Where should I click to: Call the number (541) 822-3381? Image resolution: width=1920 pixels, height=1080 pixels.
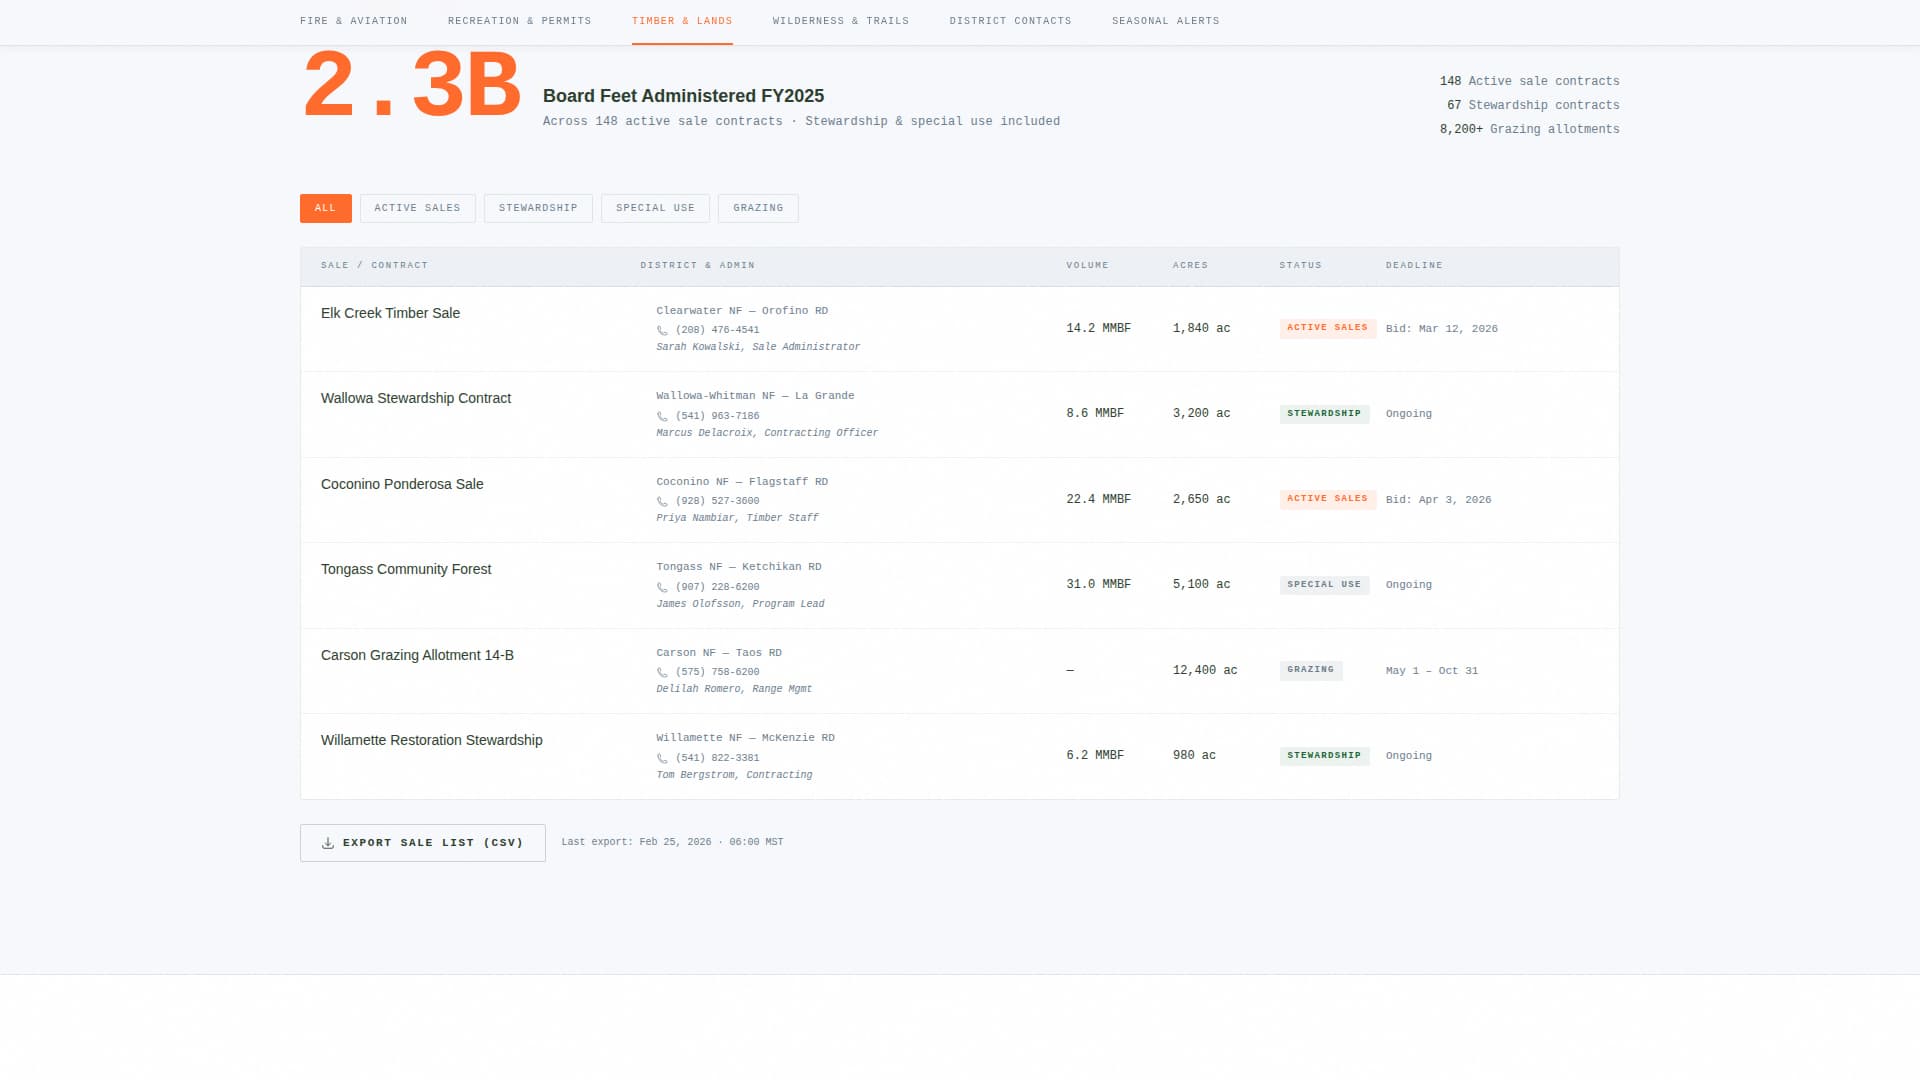click(x=717, y=758)
